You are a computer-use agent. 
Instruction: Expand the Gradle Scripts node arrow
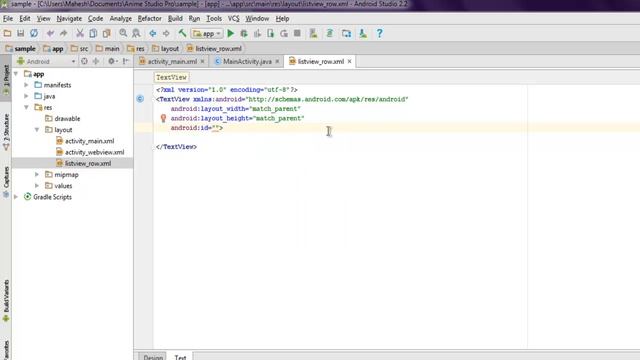point(16,197)
